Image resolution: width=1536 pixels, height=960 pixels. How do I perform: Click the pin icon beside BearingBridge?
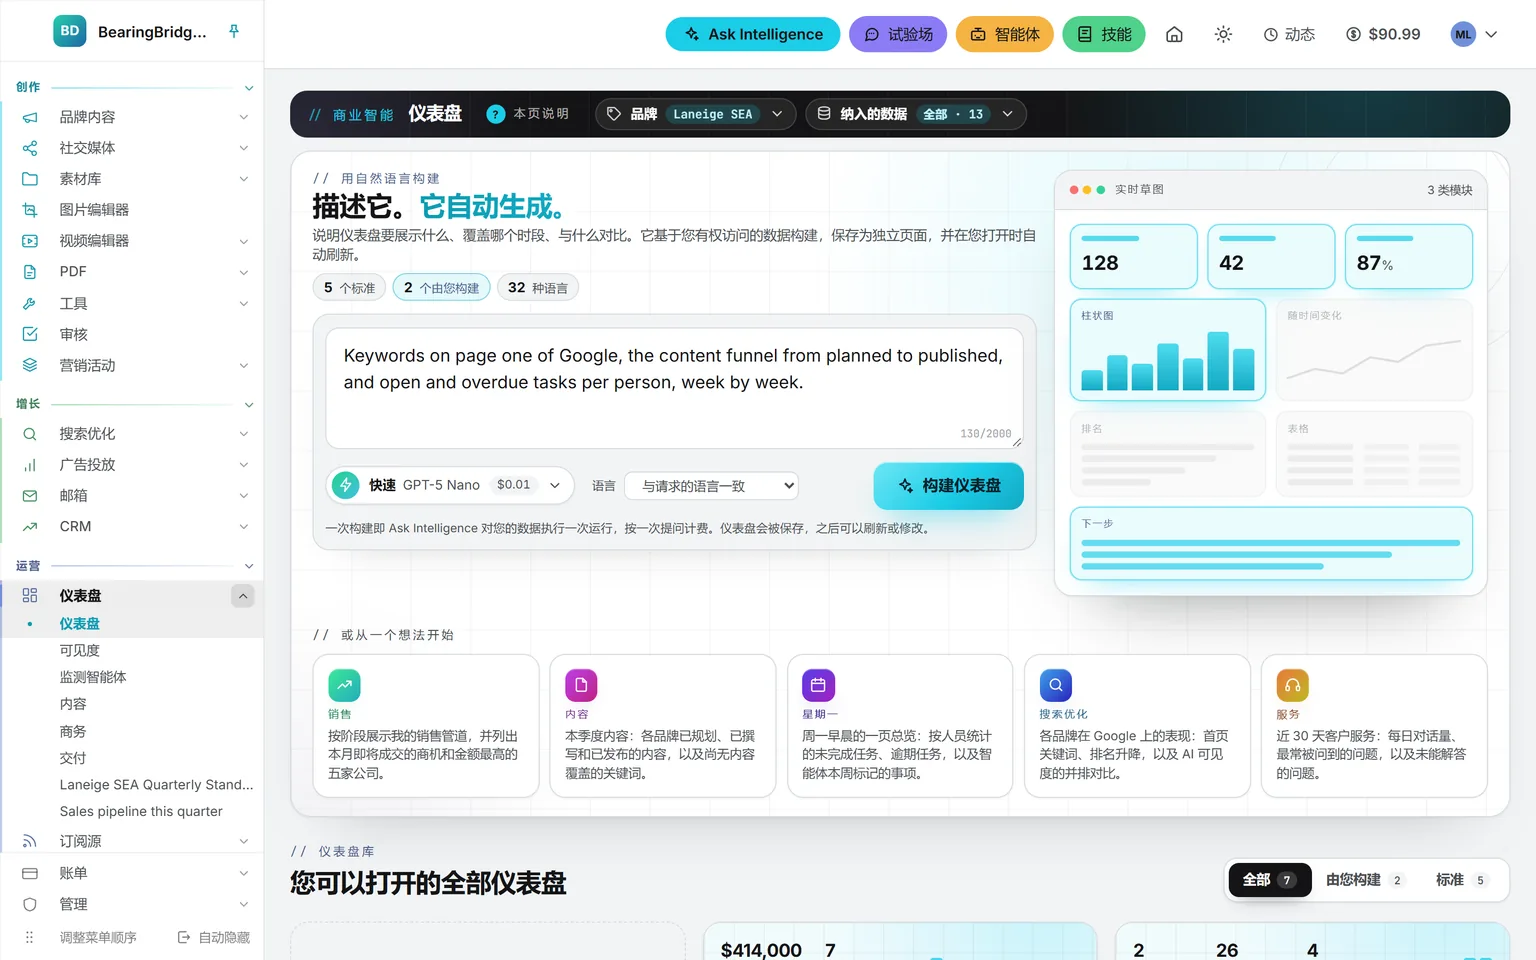[x=234, y=31]
